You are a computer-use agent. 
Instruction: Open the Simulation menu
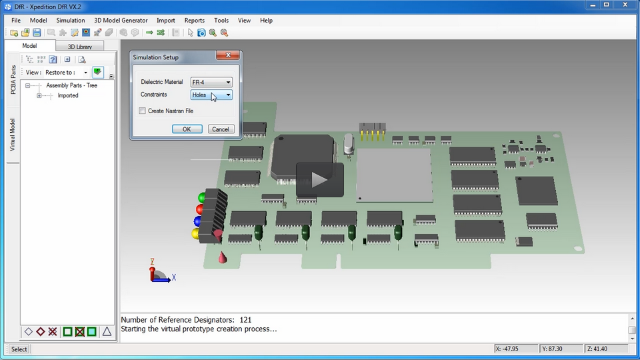(71, 20)
